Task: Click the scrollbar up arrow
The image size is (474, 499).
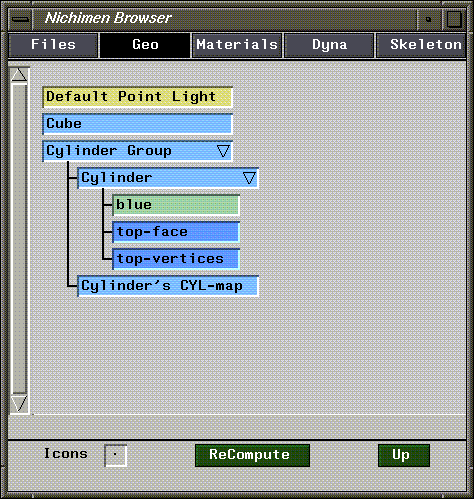Action: [x=19, y=75]
